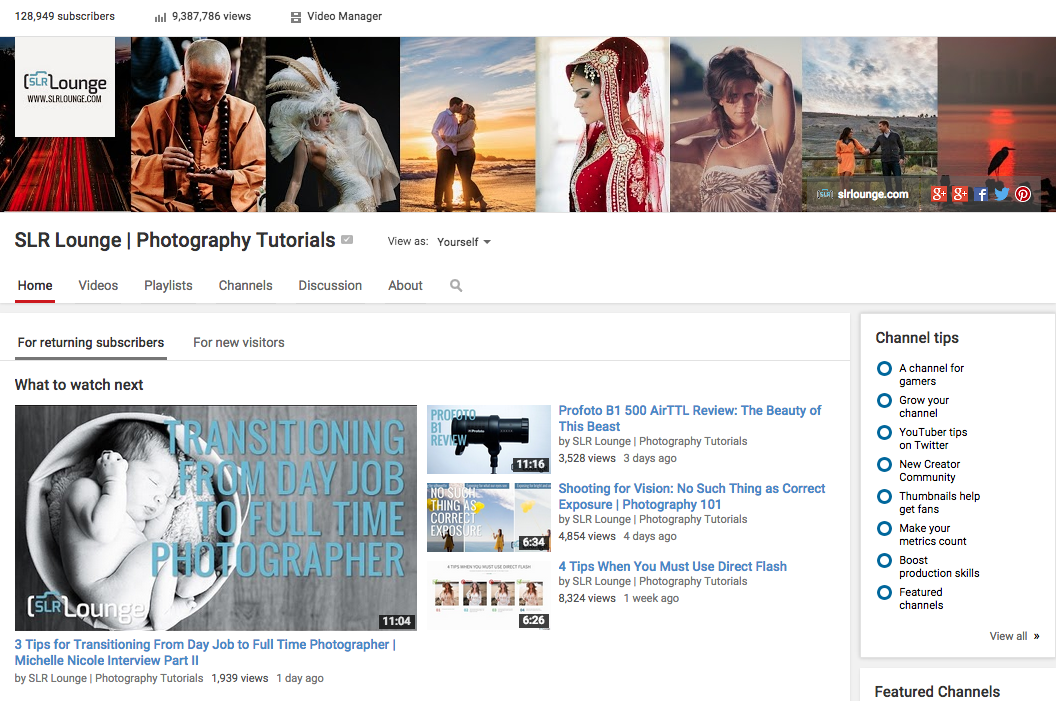Click the '6:26' duration badge

[533, 620]
